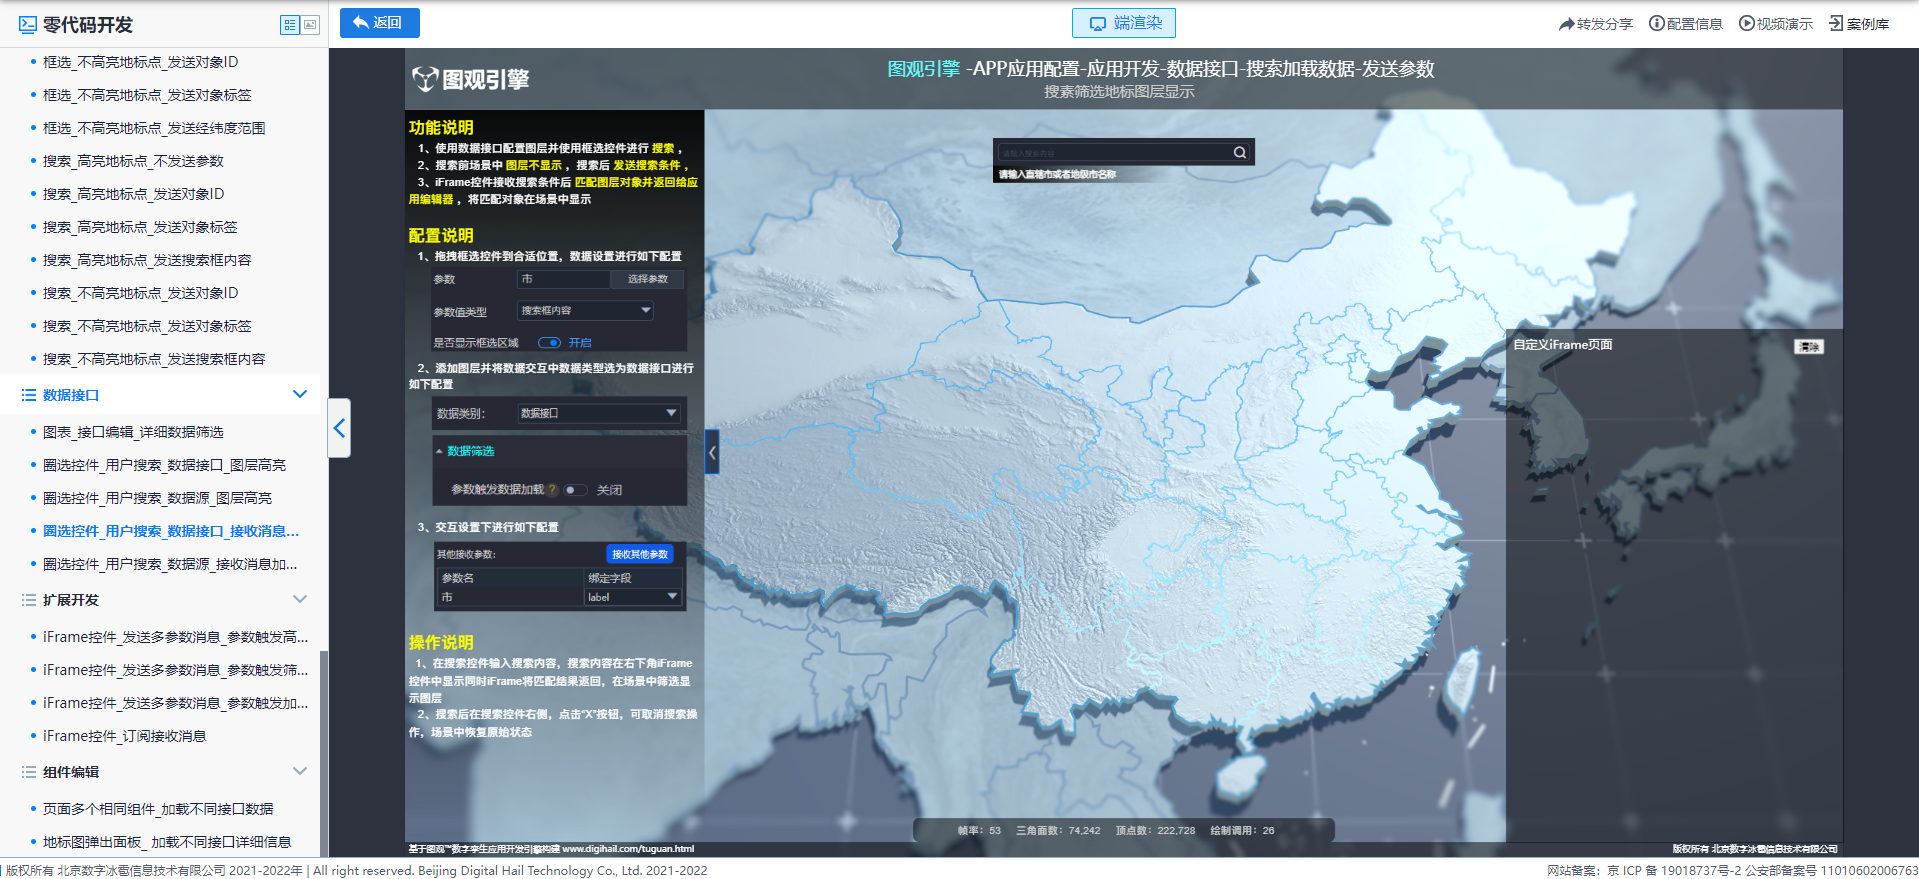The height and width of the screenshot is (879, 1919).
Task: Collapse left sidebar with arrow handle
Action: pos(339,428)
